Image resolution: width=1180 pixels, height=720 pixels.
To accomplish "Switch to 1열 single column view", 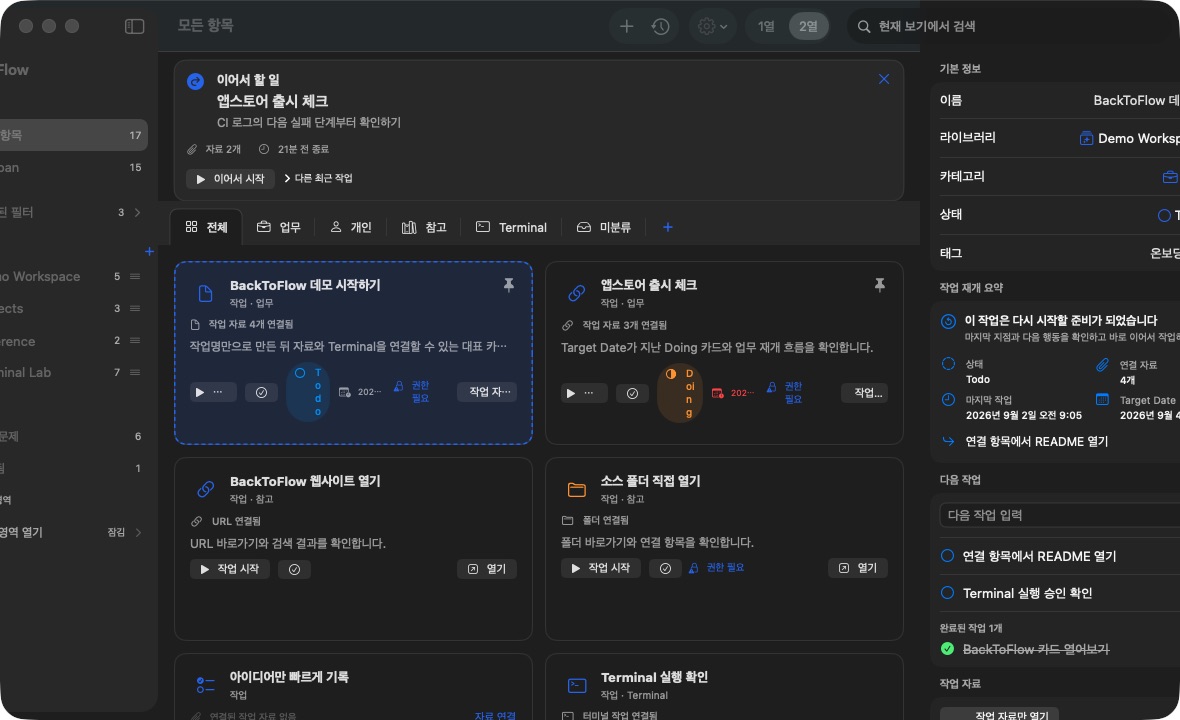I will [x=766, y=26].
